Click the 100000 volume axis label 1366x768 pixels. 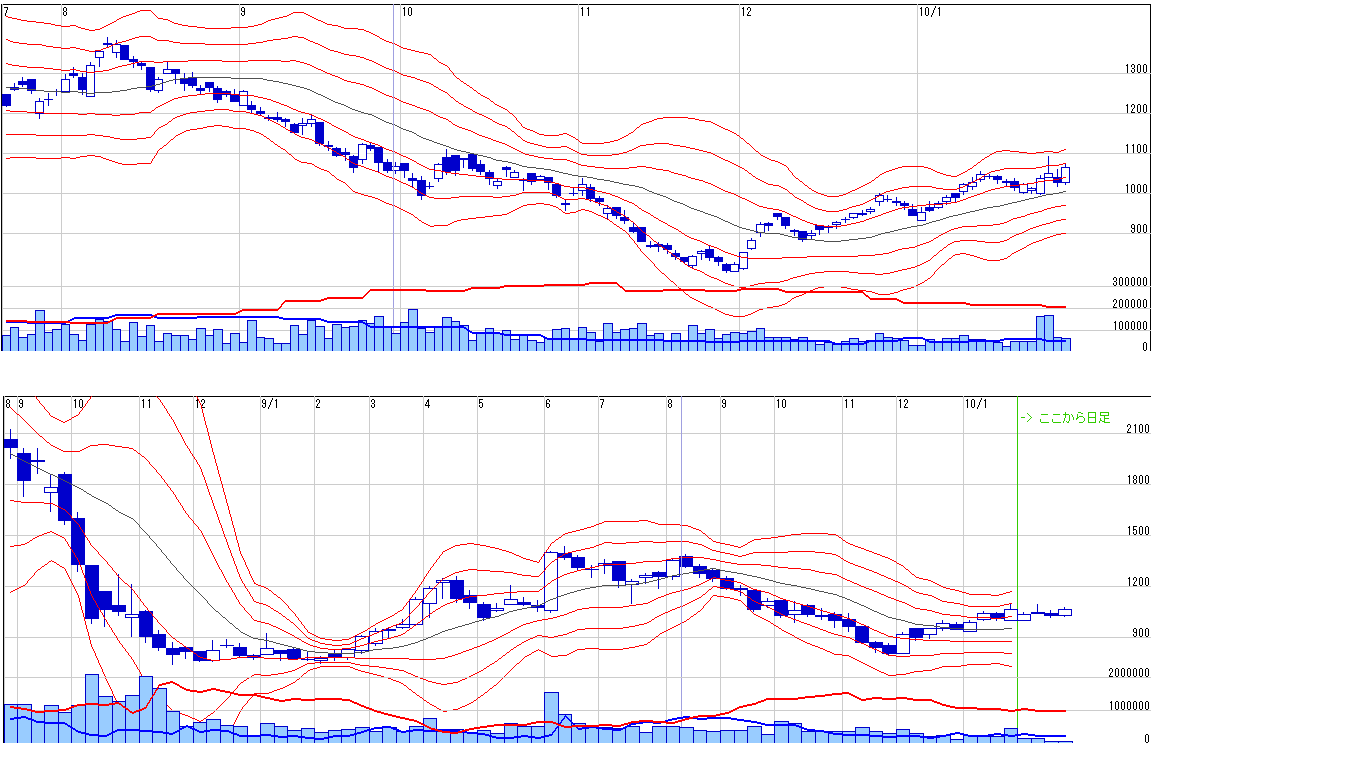coord(1130,327)
